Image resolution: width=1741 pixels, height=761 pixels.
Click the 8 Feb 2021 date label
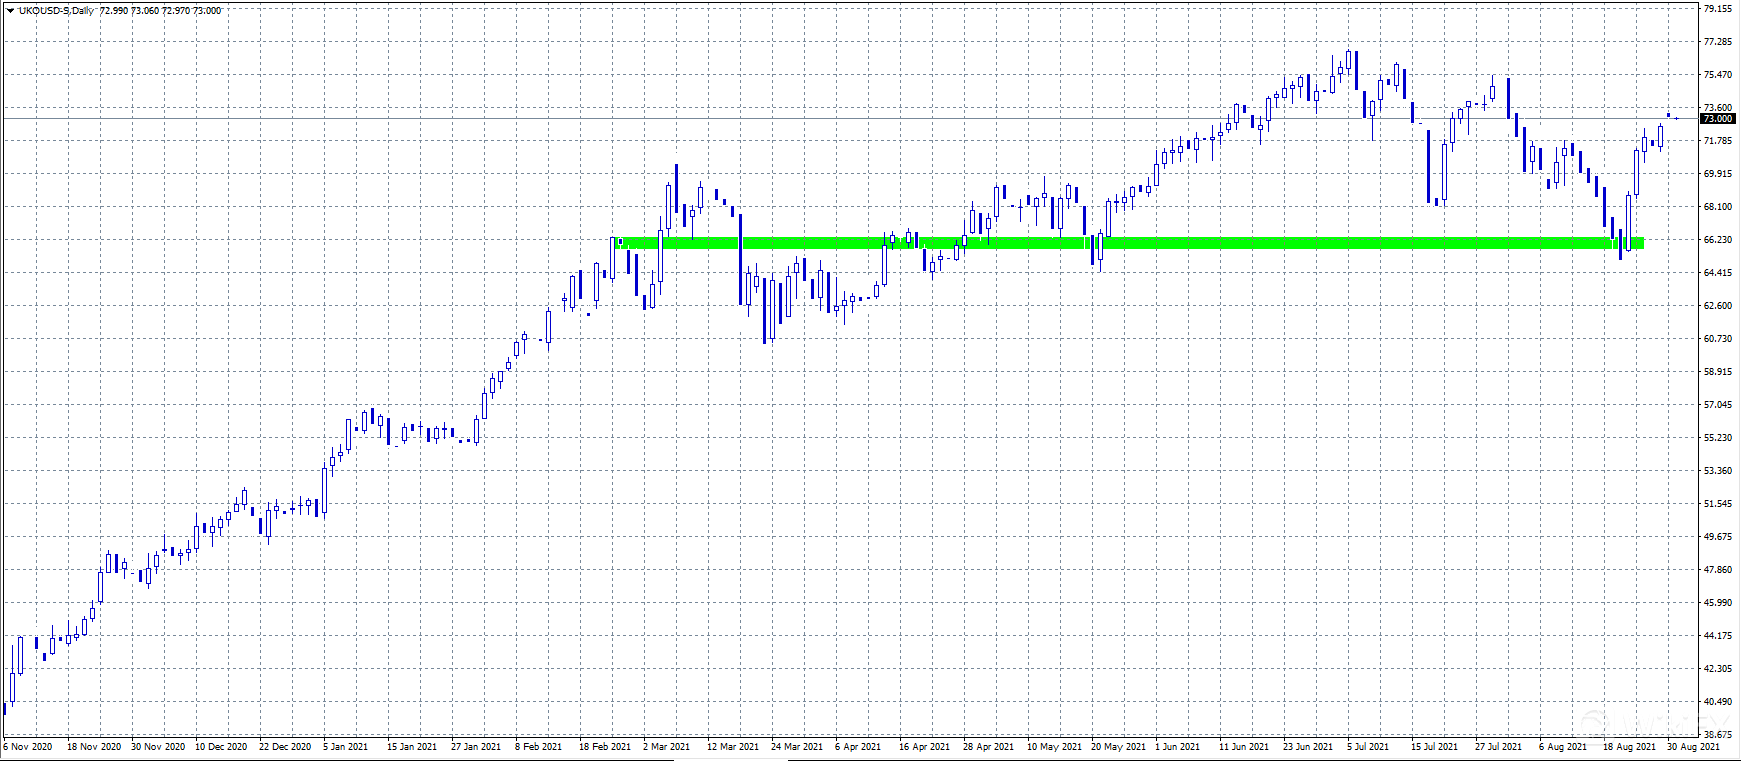pyautogui.click(x=539, y=747)
